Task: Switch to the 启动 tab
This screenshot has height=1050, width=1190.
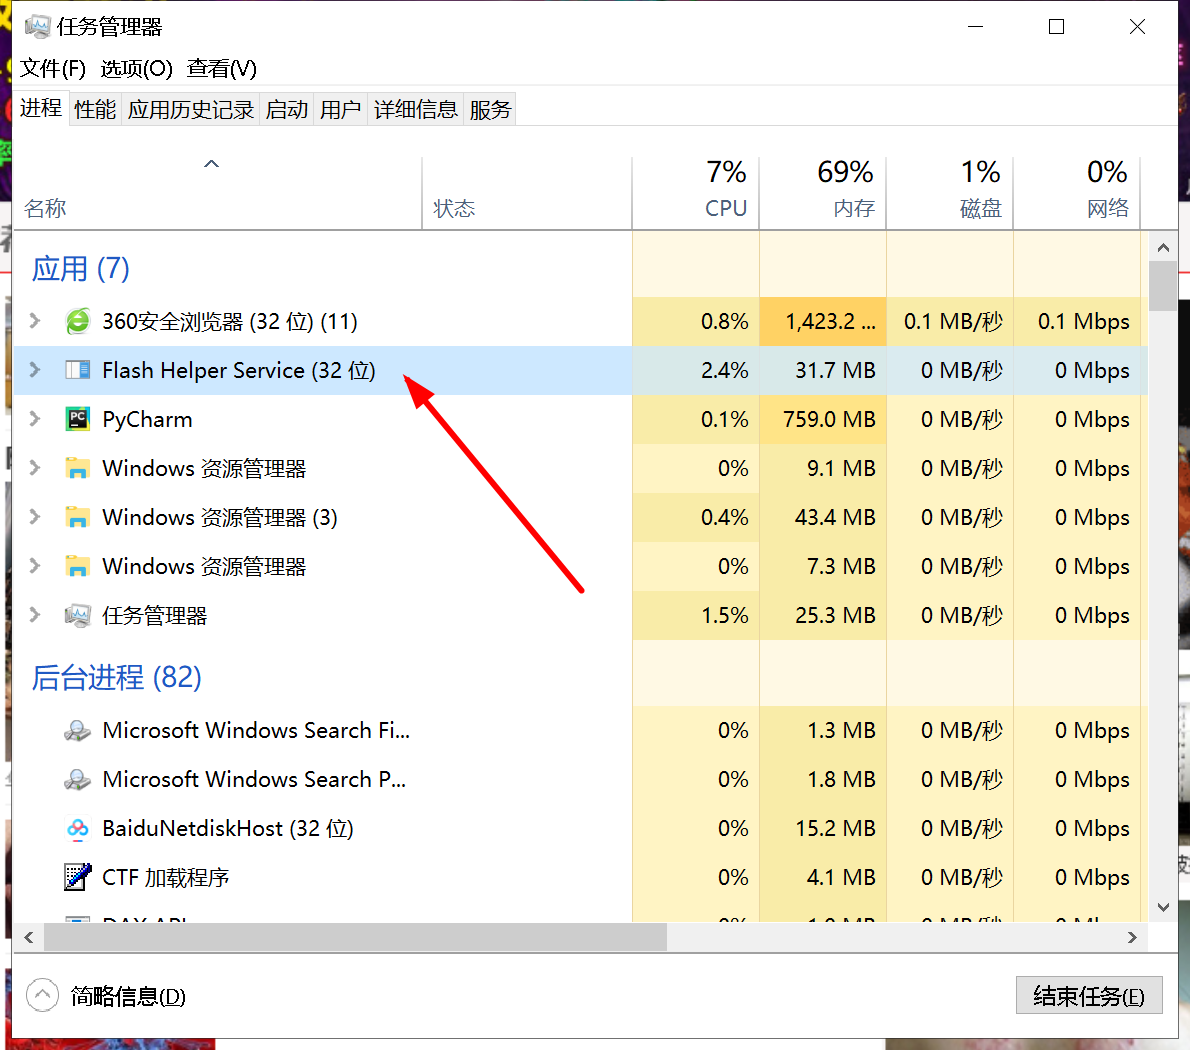Action: click(x=287, y=110)
